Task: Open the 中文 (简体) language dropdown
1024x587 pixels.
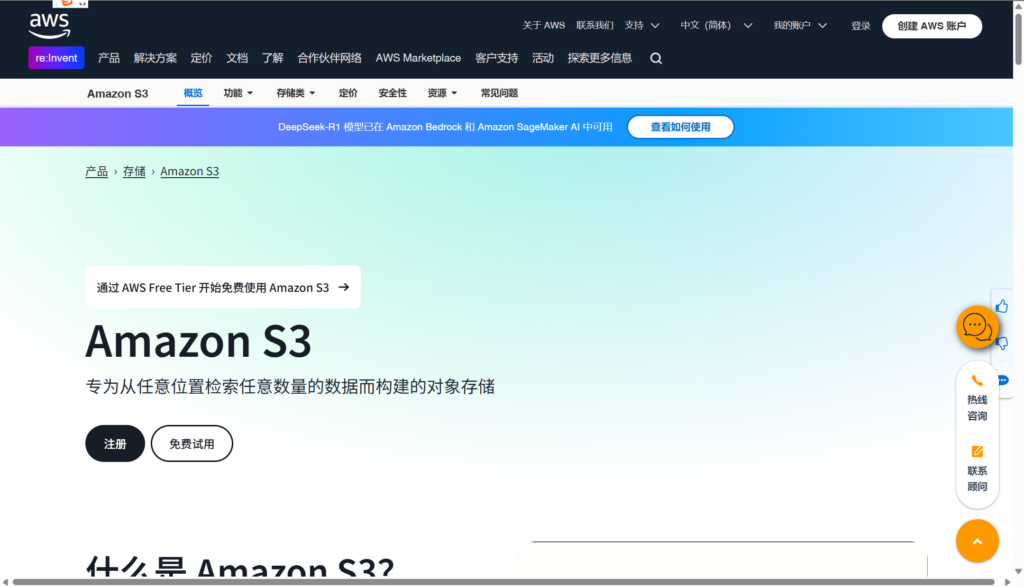Action: [714, 25]
